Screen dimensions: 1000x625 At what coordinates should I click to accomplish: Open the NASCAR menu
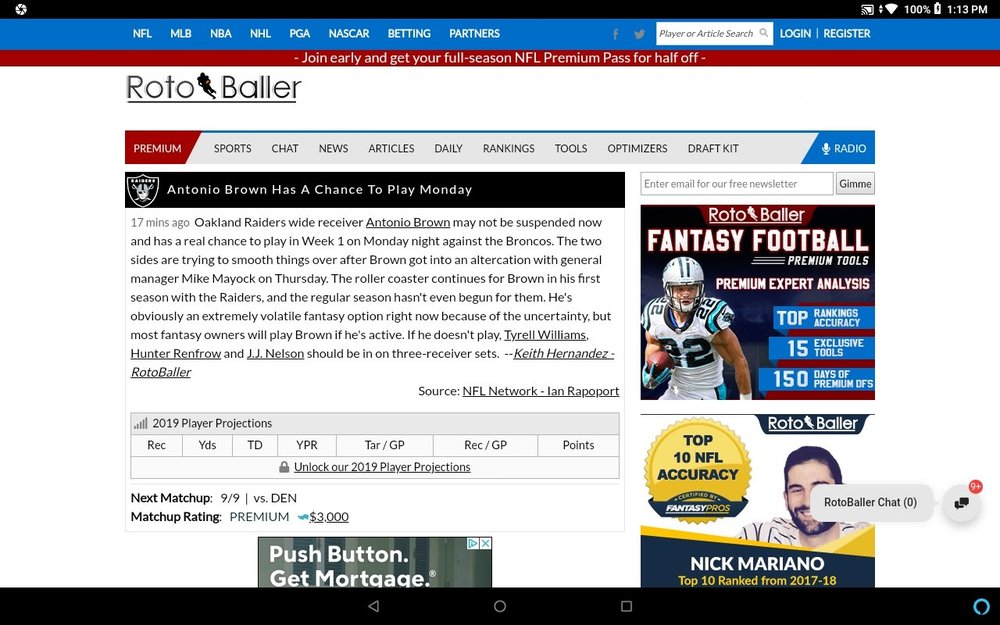pyautogui.click(x=349, y=34)
